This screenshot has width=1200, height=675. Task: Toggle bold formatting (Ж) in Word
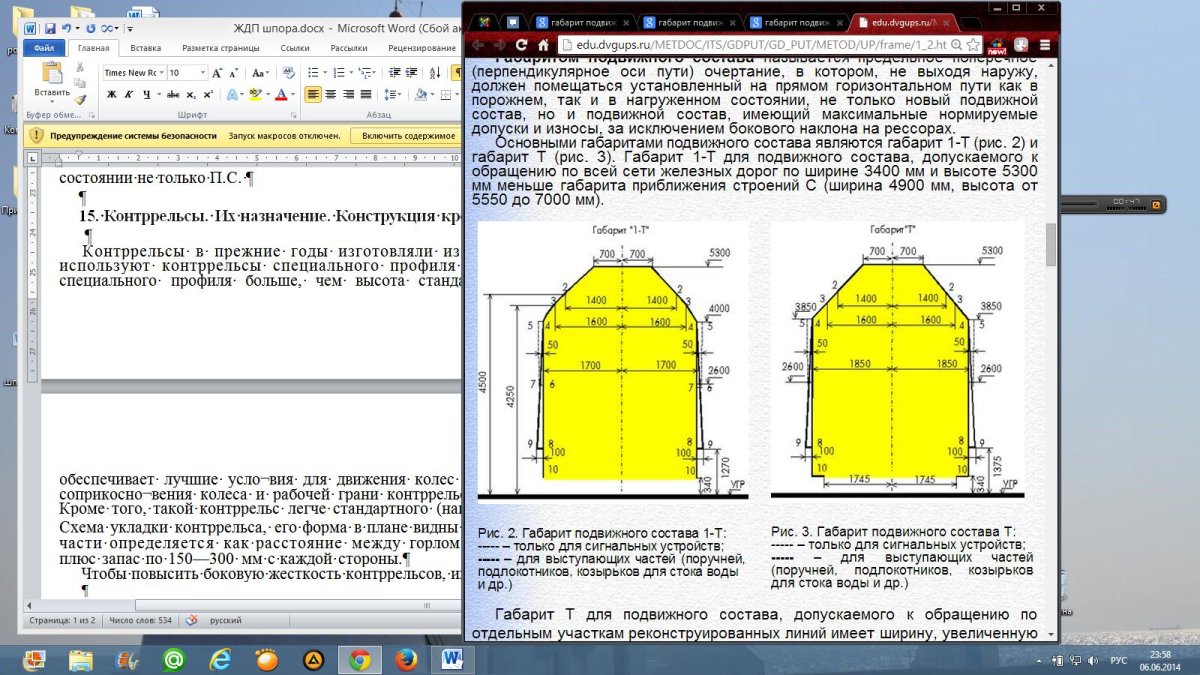point(111,95)
